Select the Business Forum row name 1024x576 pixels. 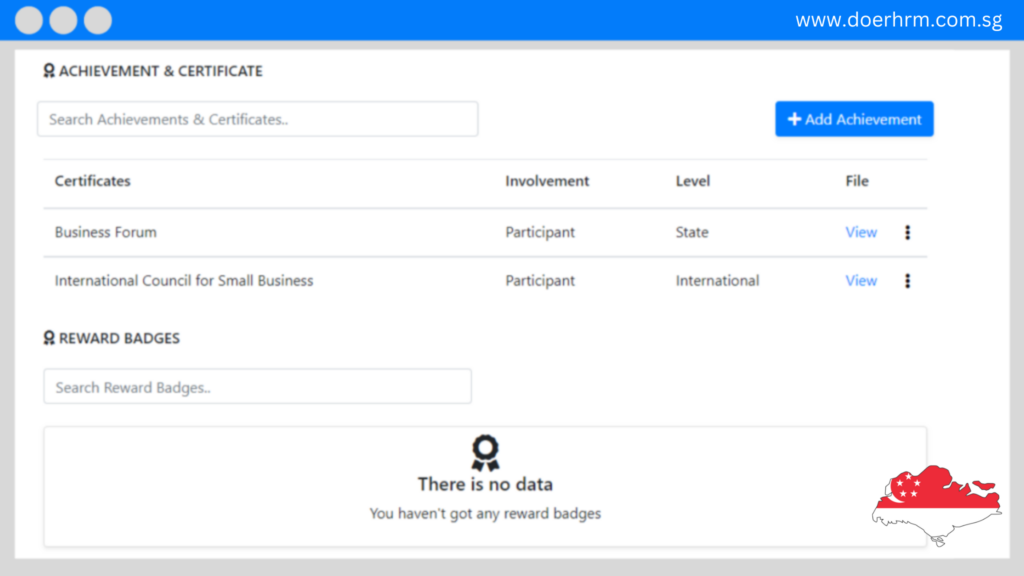pos(106,232)
